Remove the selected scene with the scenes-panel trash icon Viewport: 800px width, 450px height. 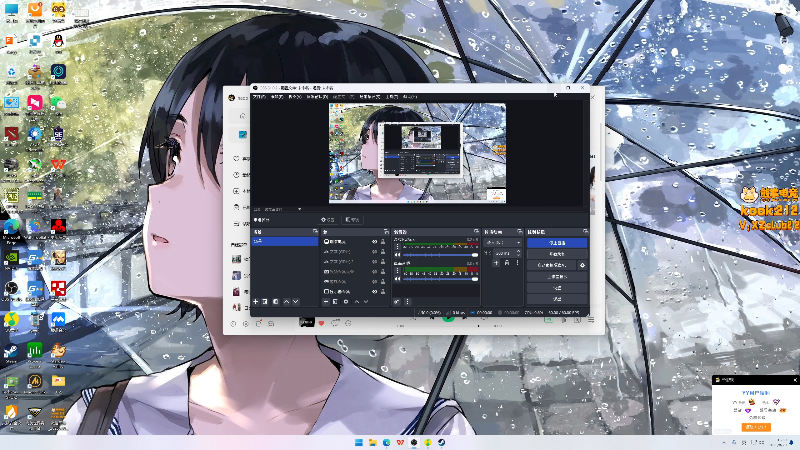point(265,302)
